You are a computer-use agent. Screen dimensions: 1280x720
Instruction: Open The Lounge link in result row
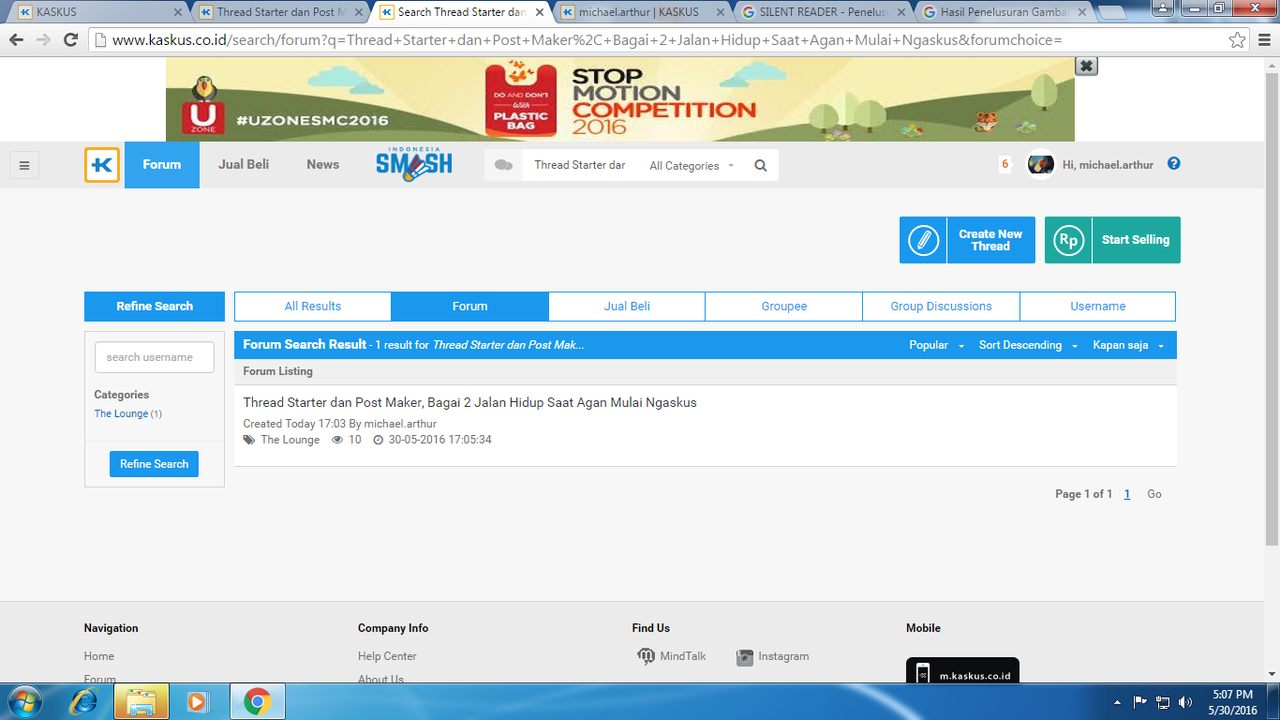point(290,440)
